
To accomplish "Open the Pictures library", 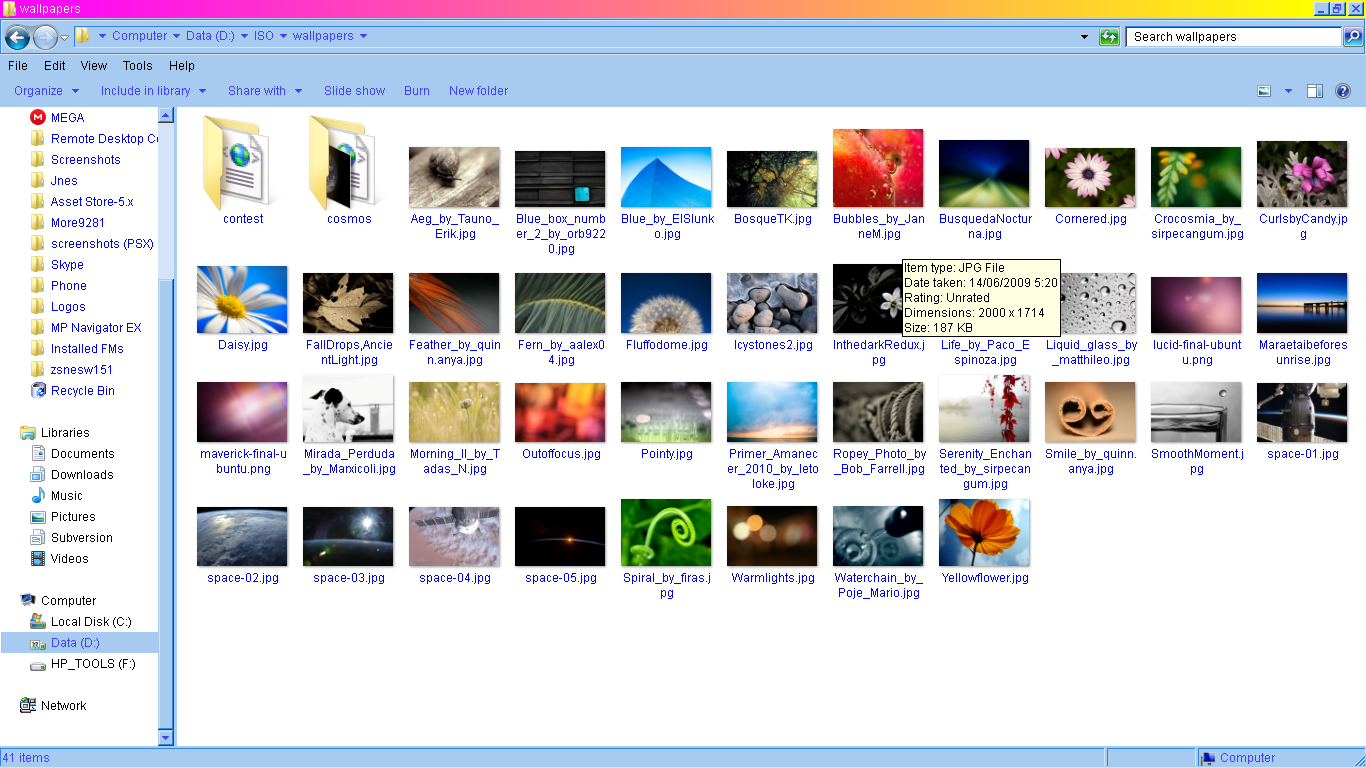I will 63,517.
